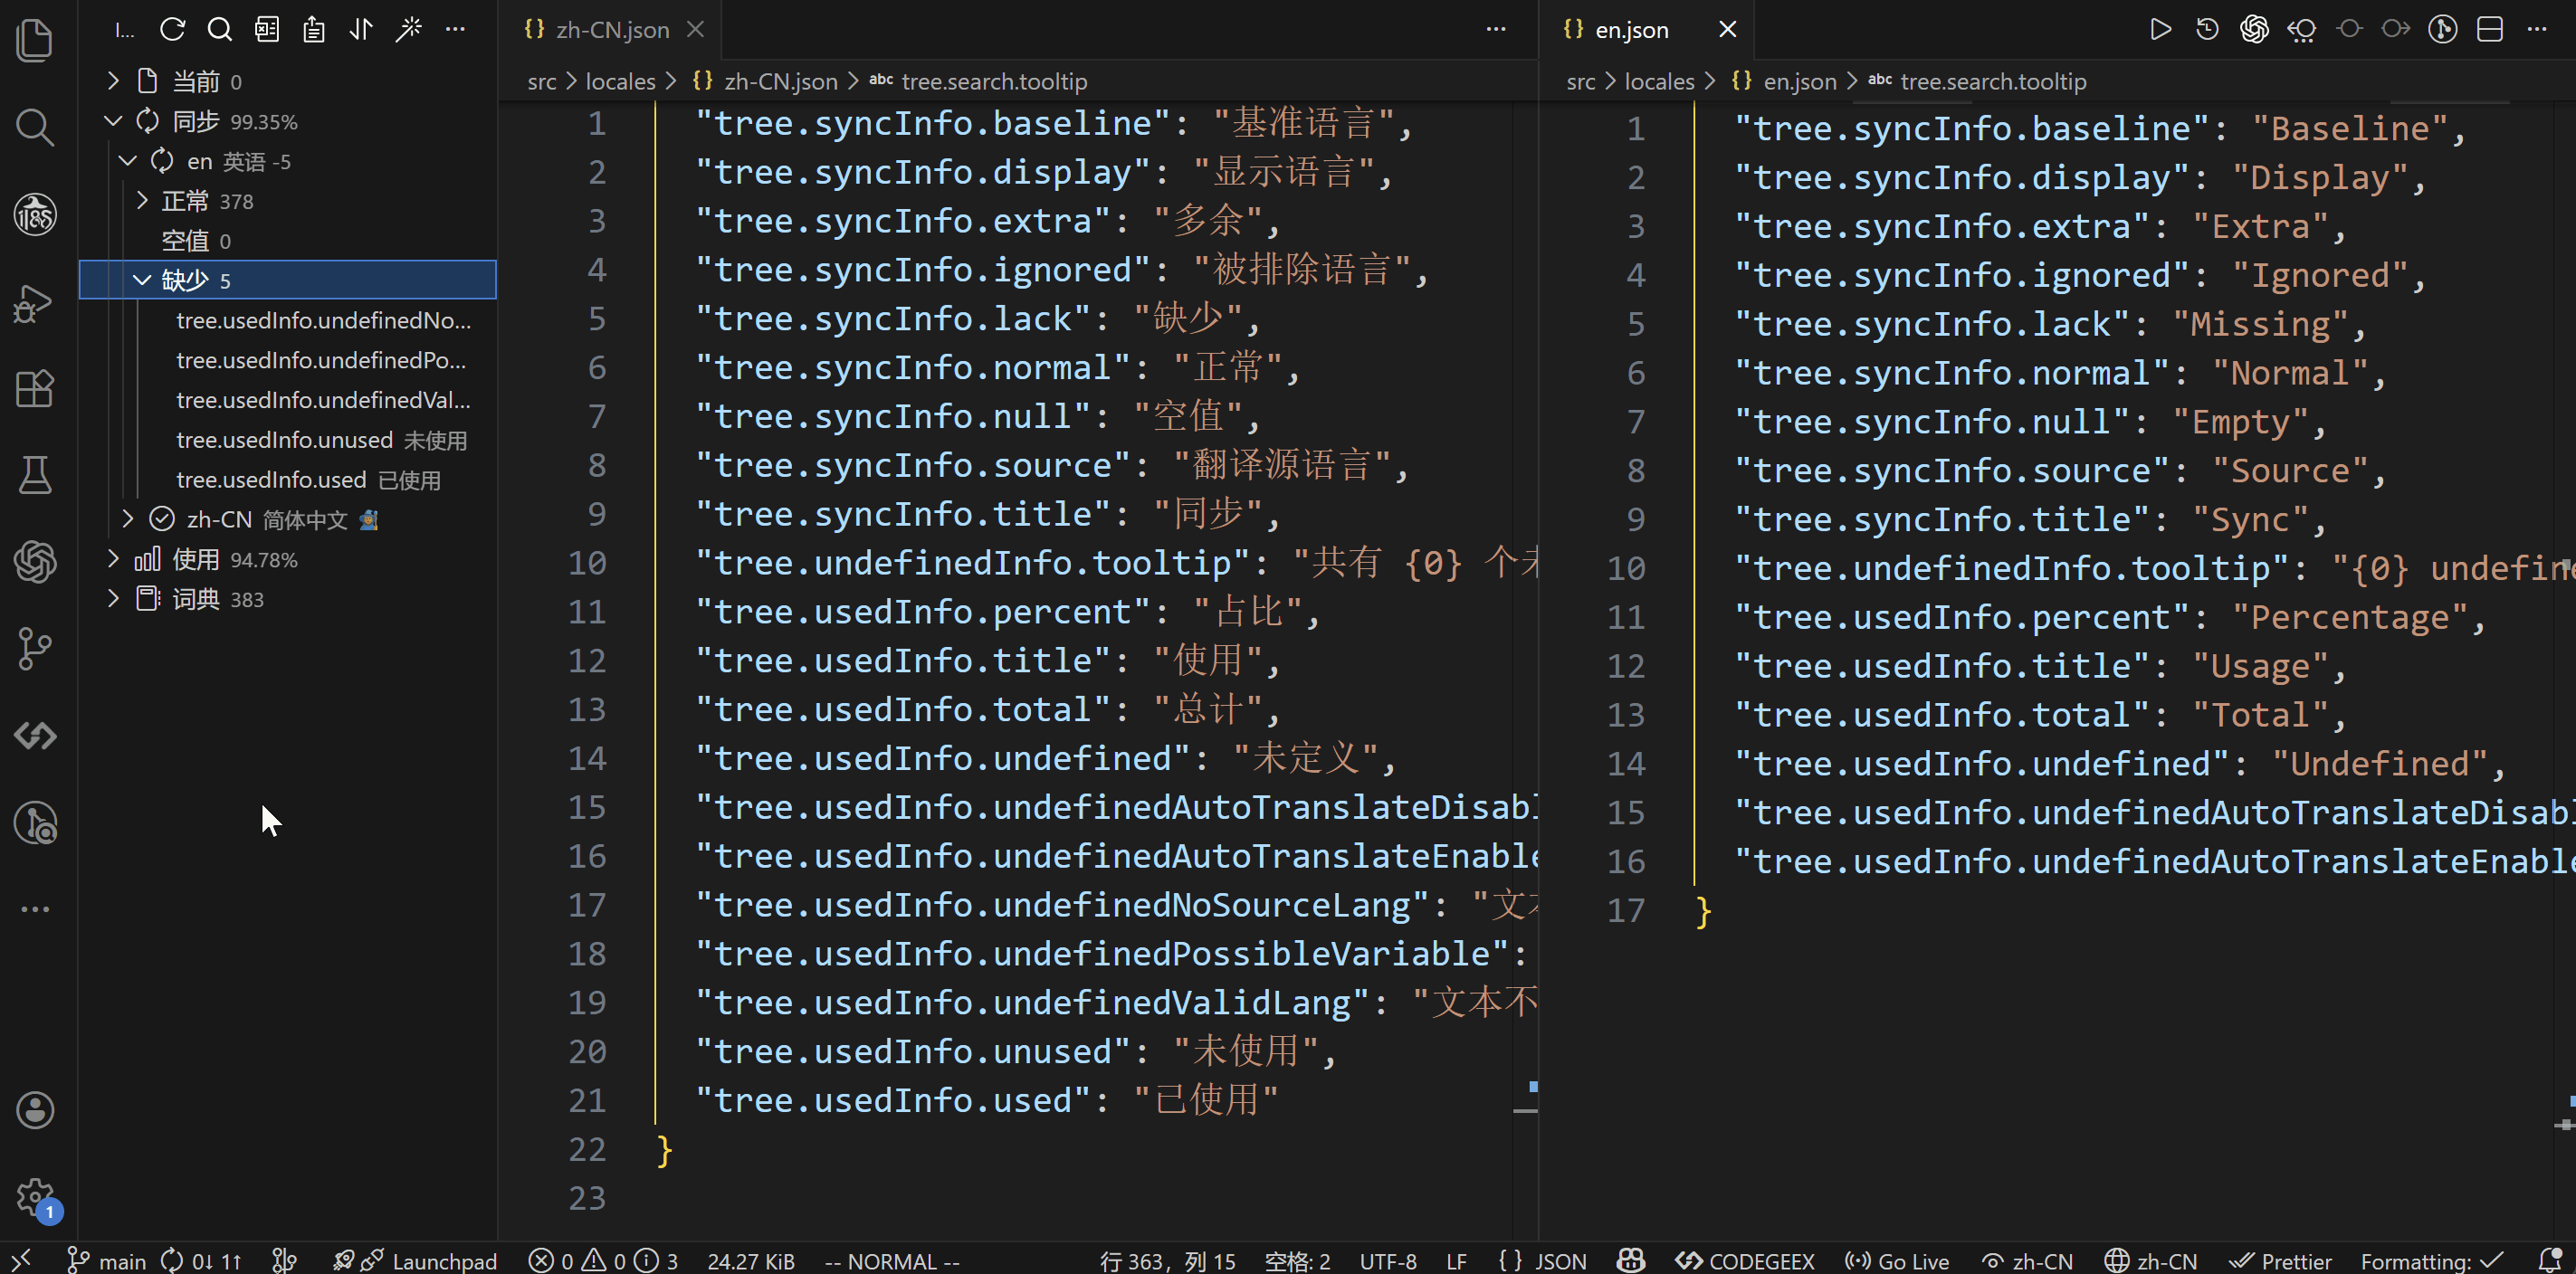
Task: Click the magic wand fix icon
Action: coord(408,30)
